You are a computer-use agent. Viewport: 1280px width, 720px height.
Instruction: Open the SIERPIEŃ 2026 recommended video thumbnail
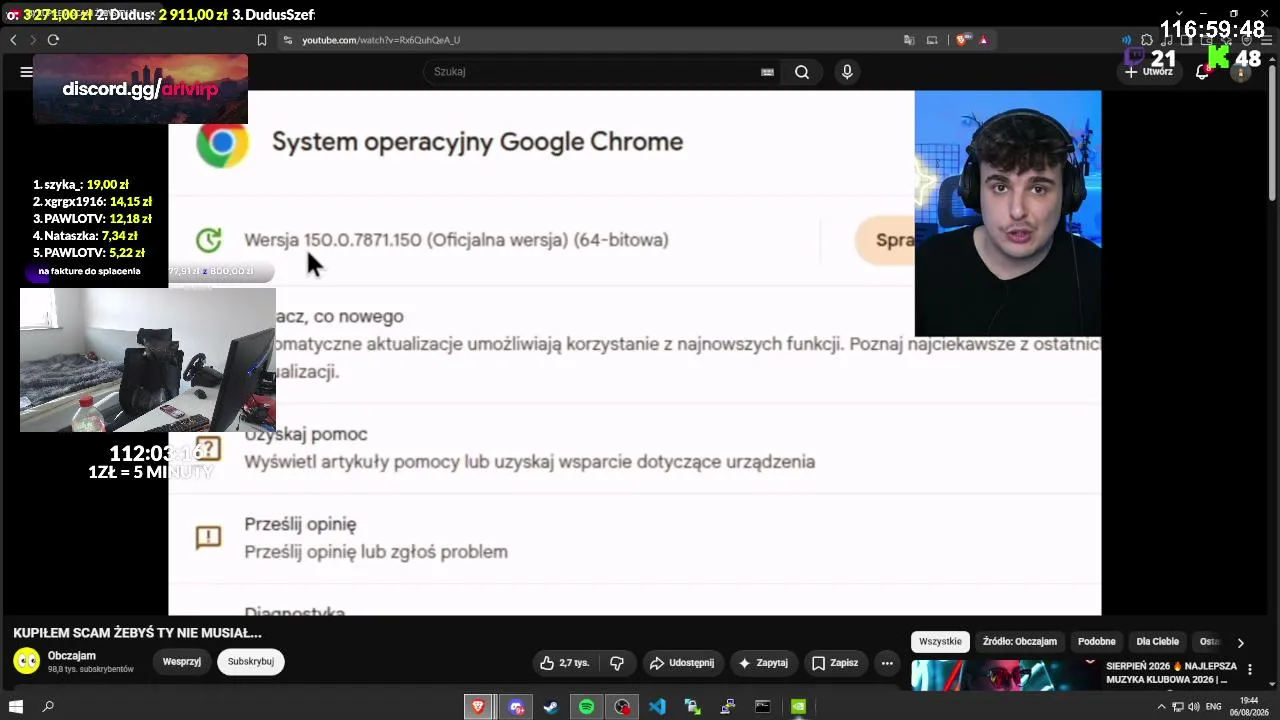pos(1004,675)
